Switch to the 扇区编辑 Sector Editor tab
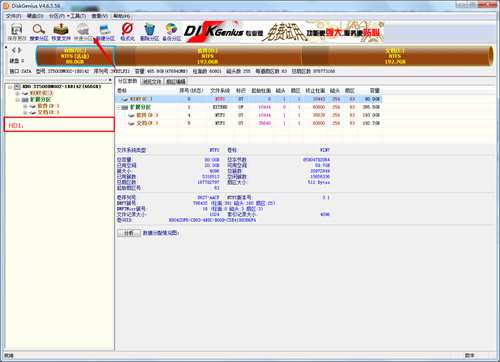Viewport: 500px width, 362px height. (x=176, y=81)
